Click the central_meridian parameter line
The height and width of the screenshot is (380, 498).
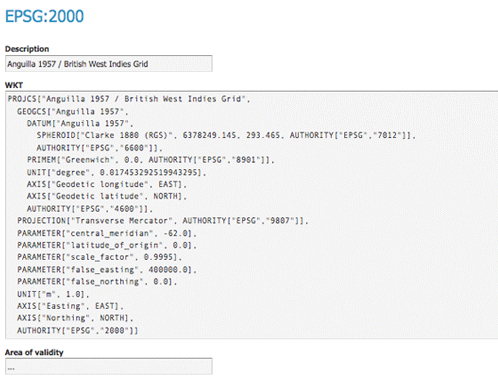click(107, 233)
